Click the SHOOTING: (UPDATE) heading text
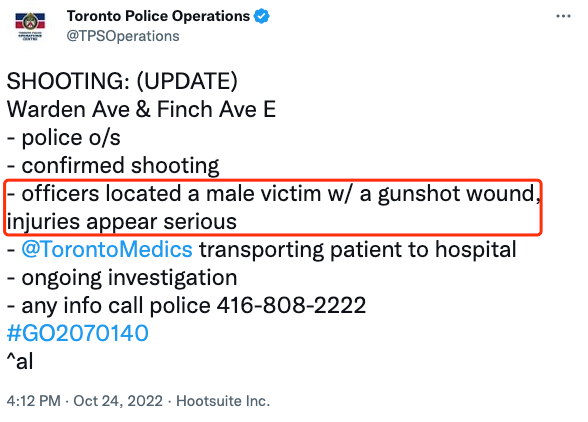588x422 pixels. (122, 81)
